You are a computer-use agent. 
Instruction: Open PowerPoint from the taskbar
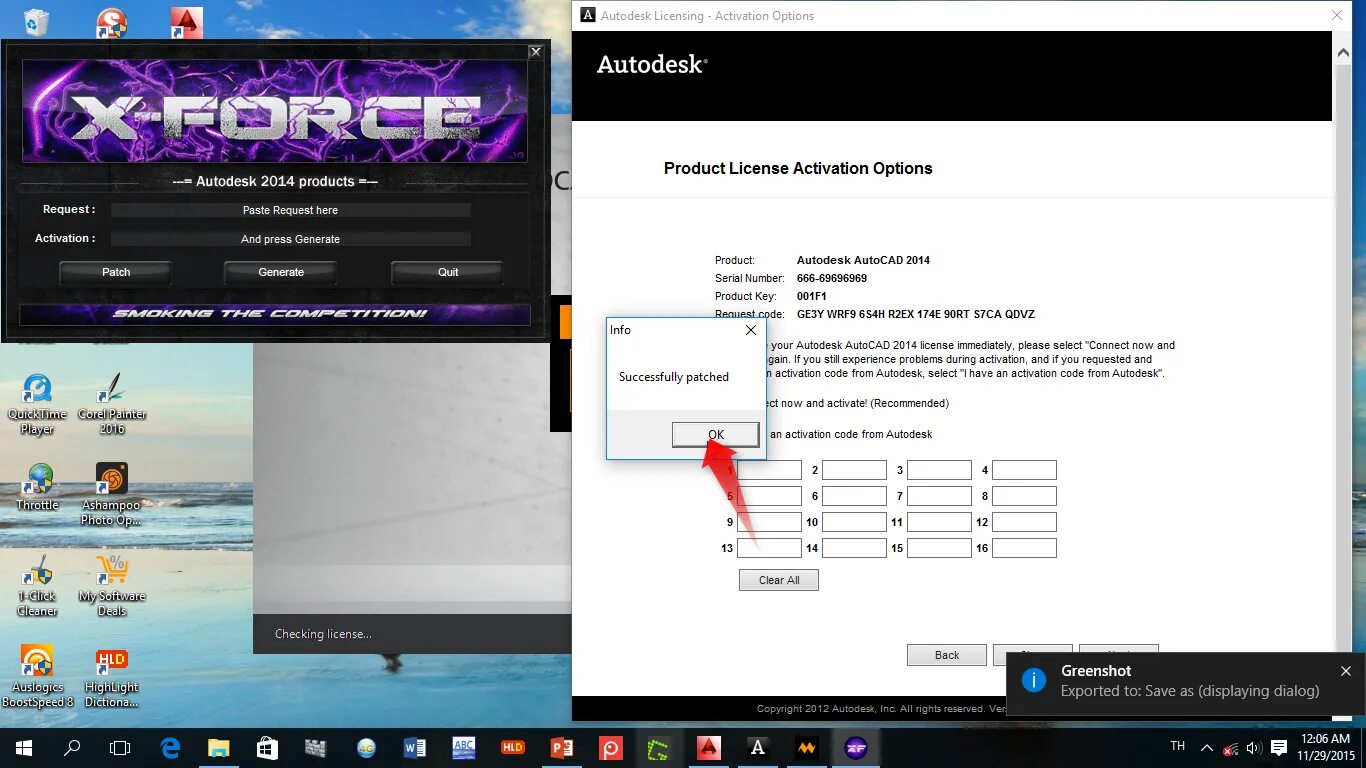[561, 747]
